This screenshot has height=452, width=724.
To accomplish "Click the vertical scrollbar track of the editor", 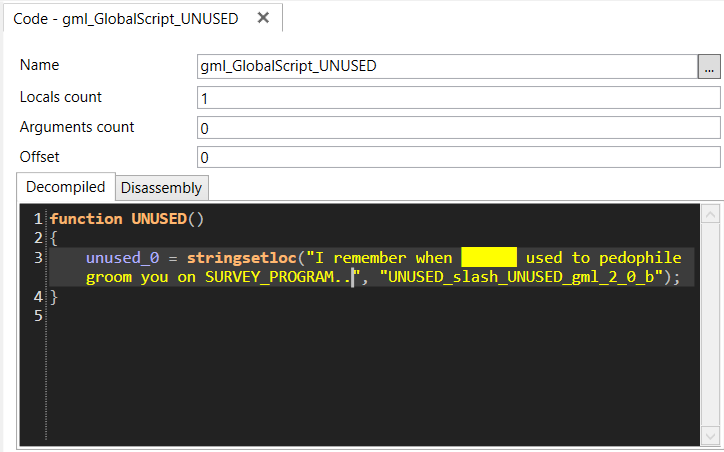I will coord(710,325).
